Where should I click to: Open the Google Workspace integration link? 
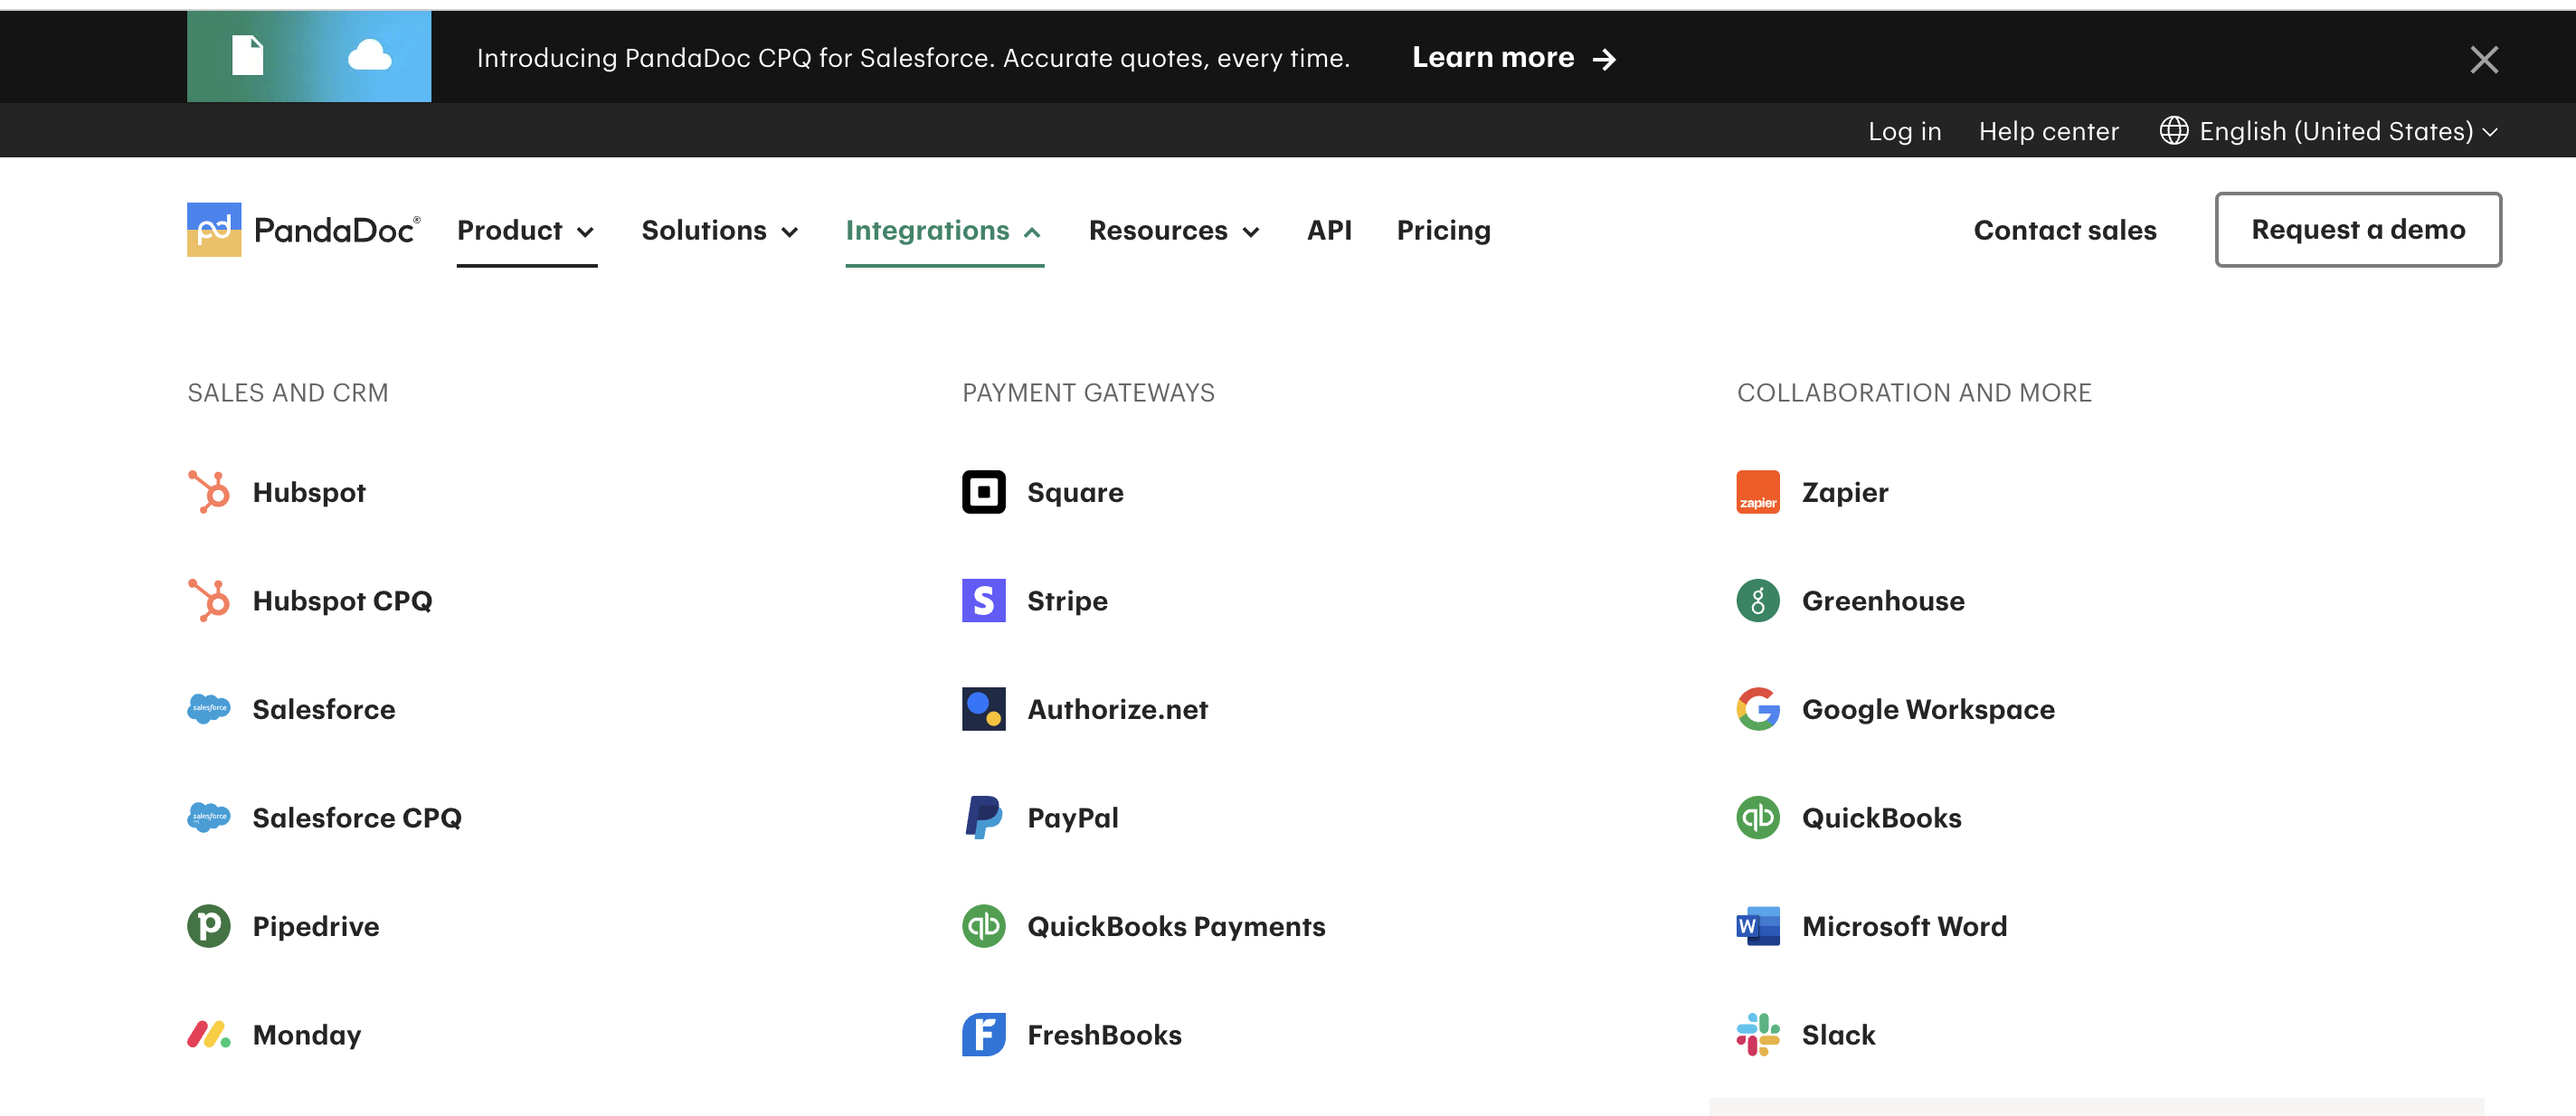pos(1928,709)
